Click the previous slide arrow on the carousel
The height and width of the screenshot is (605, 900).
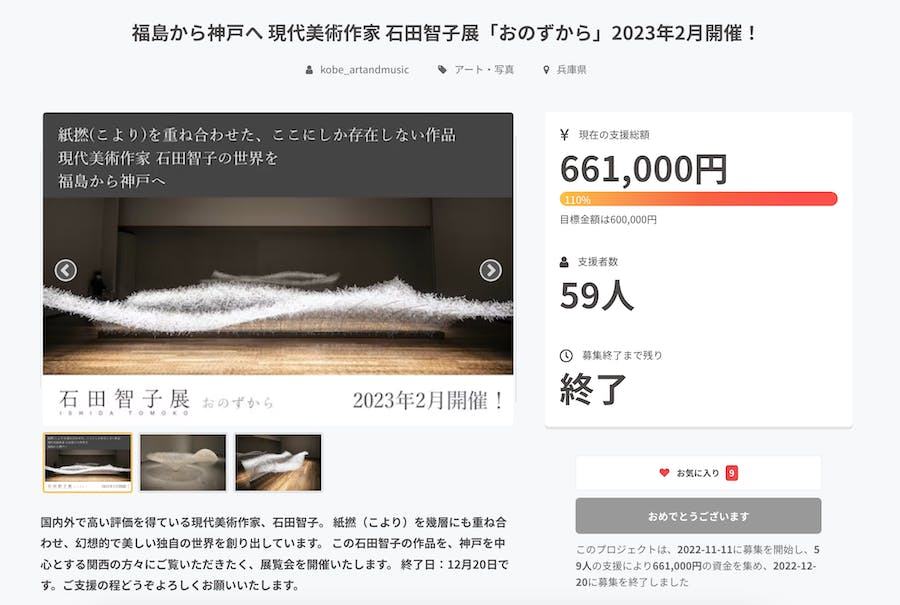(65, 270)
